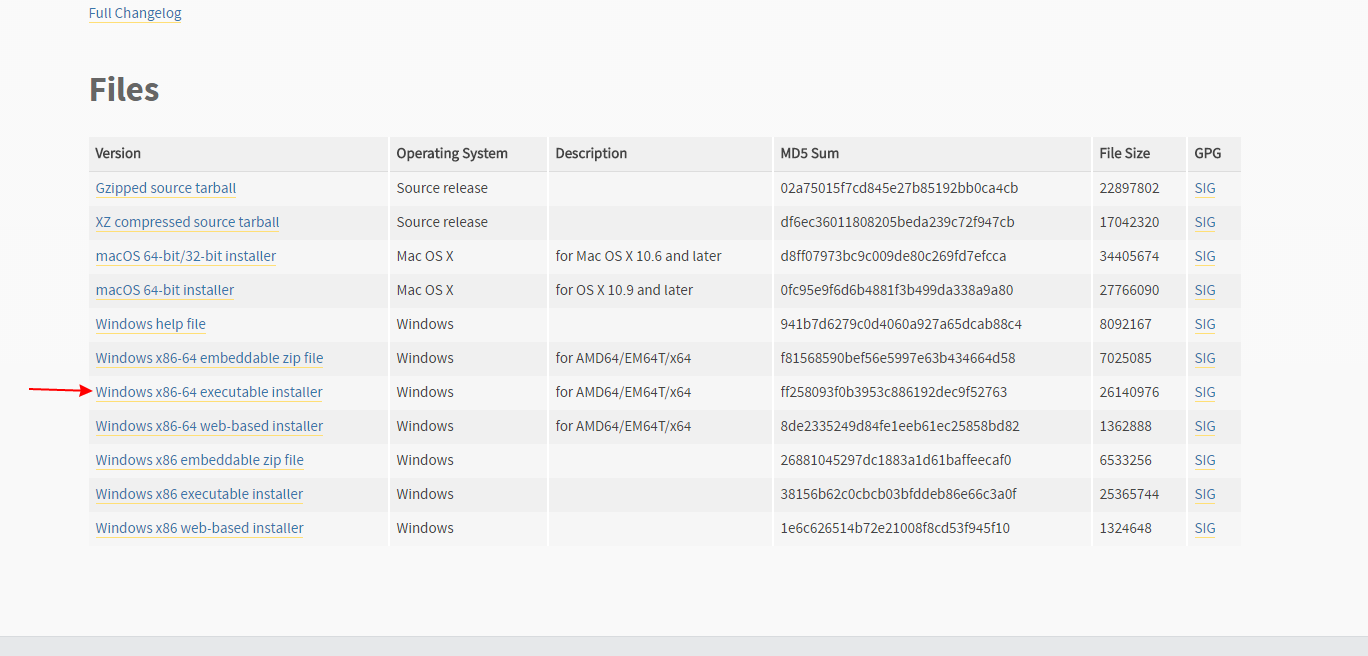Screen dimensions: 1368x656
Task: Open SIG for Windows x86 web-based installer
Action: pyautogui.click(x=1205, y=528)
